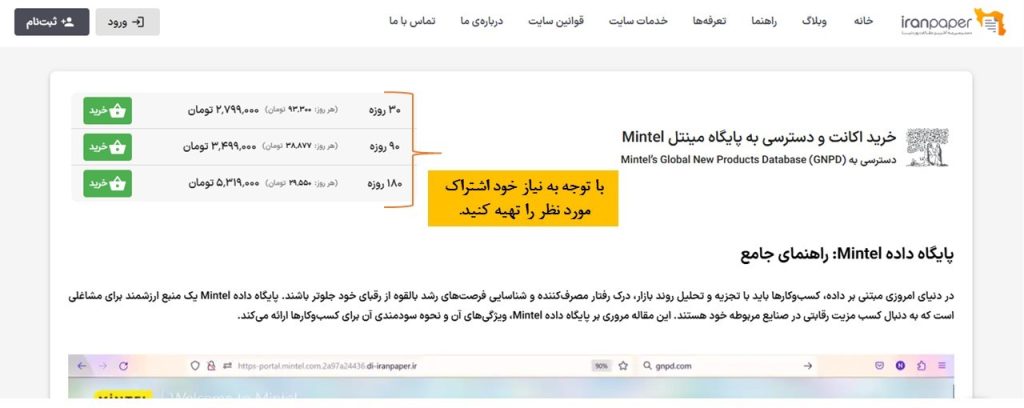Click the iranpaper logo in the header

click(953, 22)
